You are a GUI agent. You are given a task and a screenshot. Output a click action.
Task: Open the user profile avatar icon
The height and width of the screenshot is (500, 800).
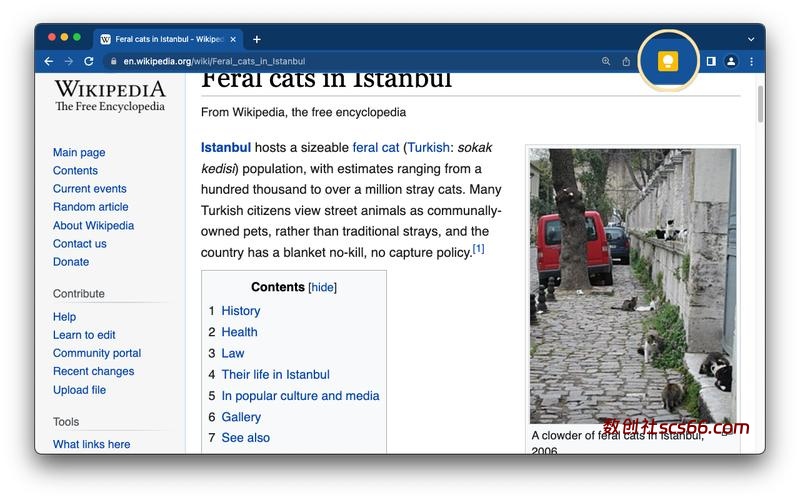click(x=731, y=61)
